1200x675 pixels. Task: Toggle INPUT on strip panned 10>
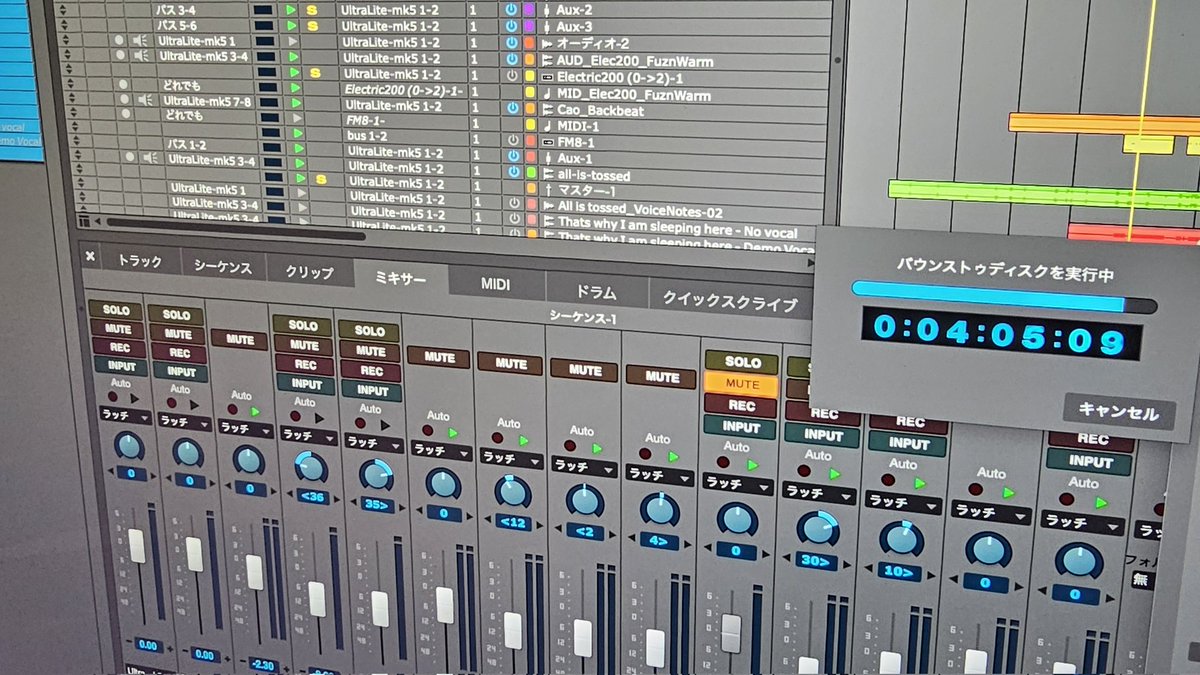(909, 443)
